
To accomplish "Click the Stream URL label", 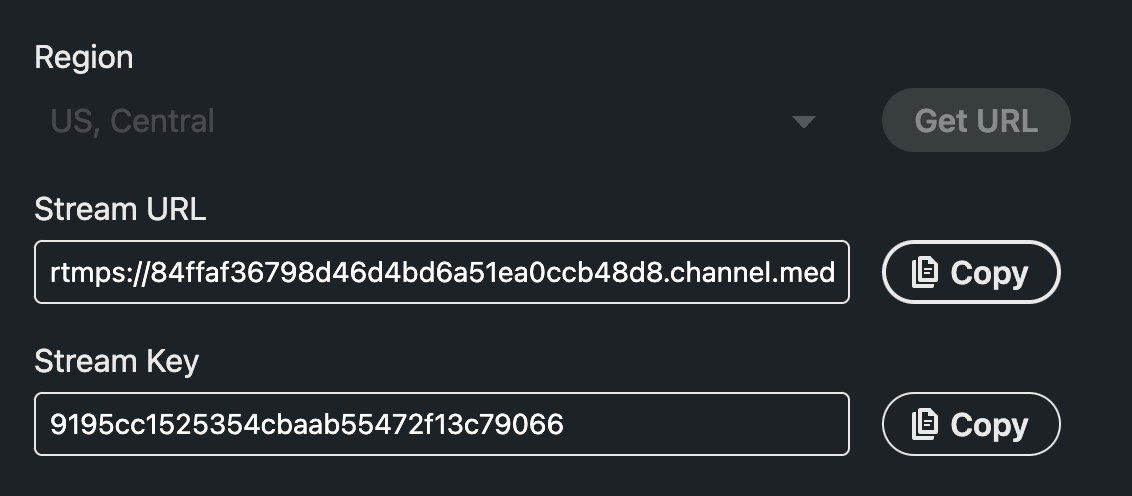I will pos(121,209).
